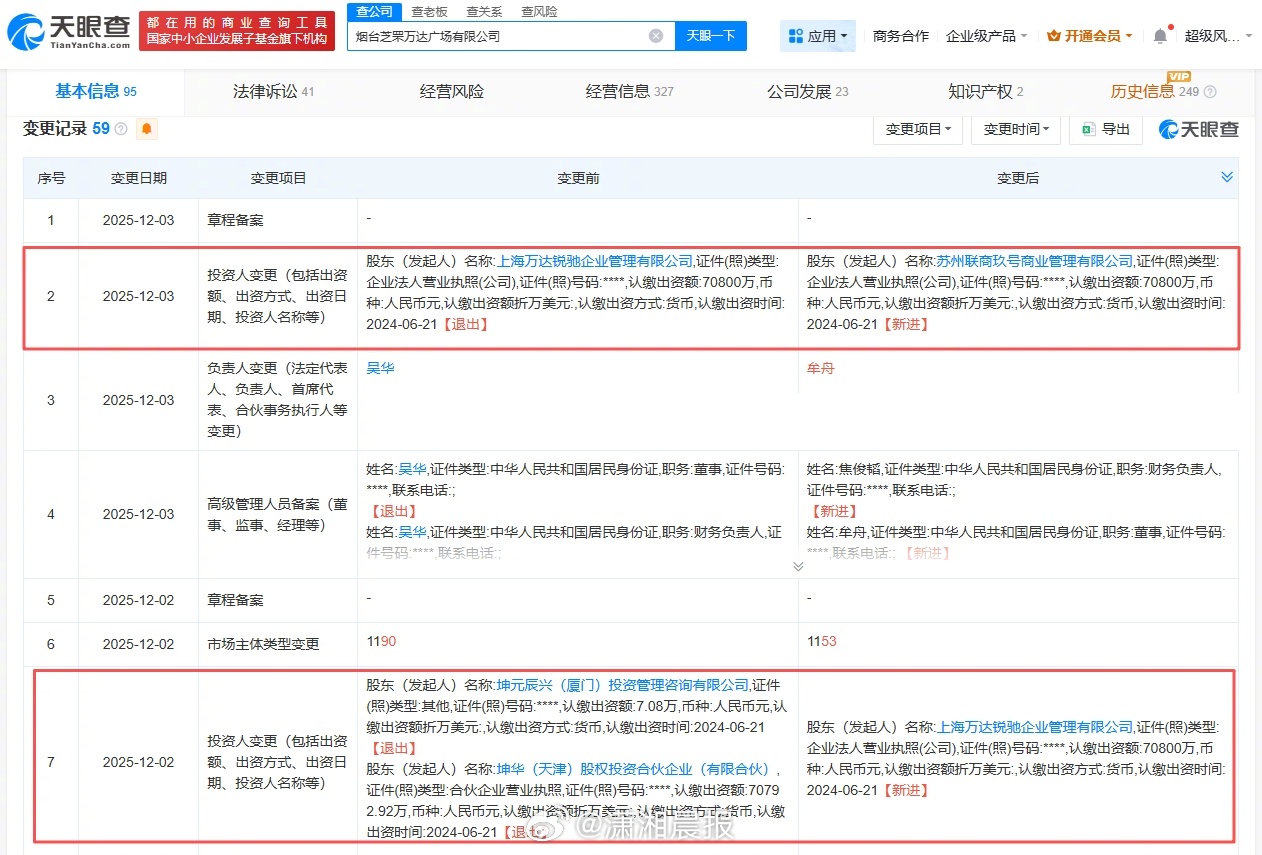Open the 应用 dropdown menu

click(817, 36)
